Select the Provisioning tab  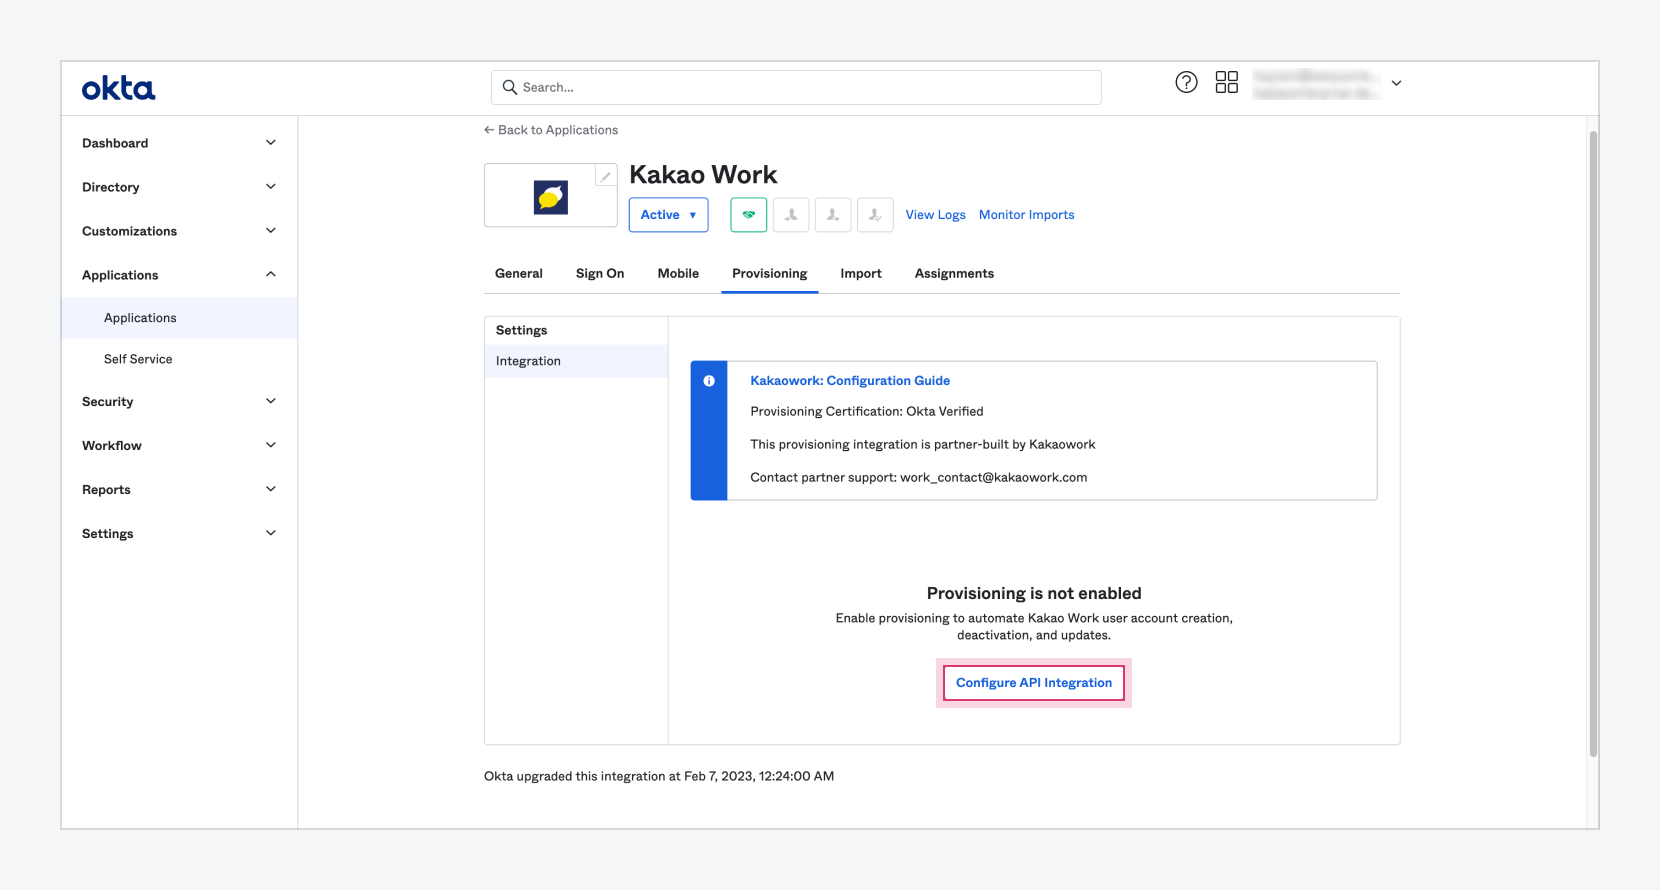click(770, 273)
